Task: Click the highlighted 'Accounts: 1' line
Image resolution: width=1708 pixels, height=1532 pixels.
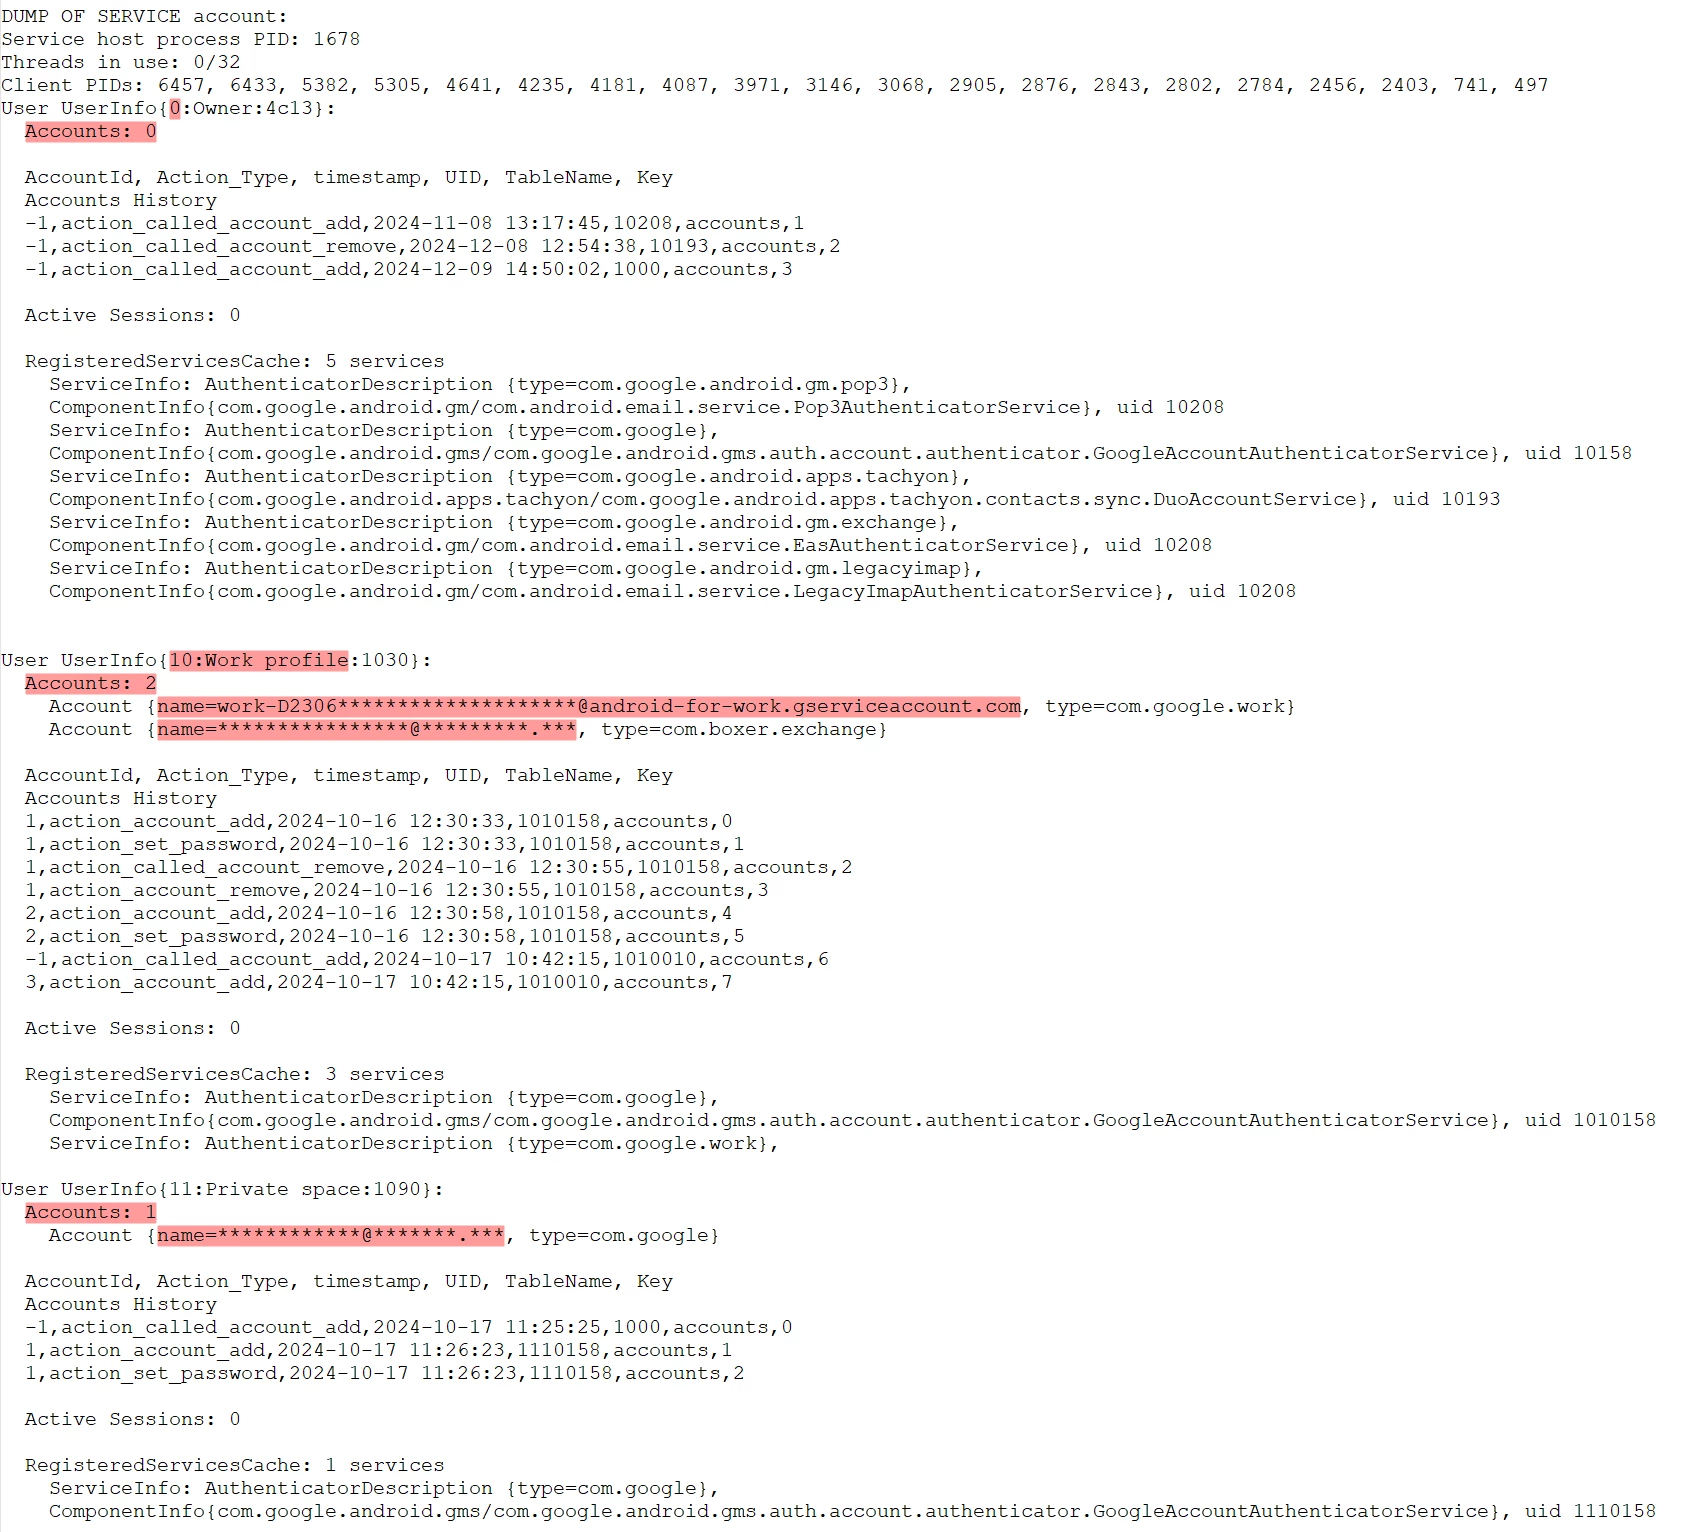Action: (x=90, y=1212)
